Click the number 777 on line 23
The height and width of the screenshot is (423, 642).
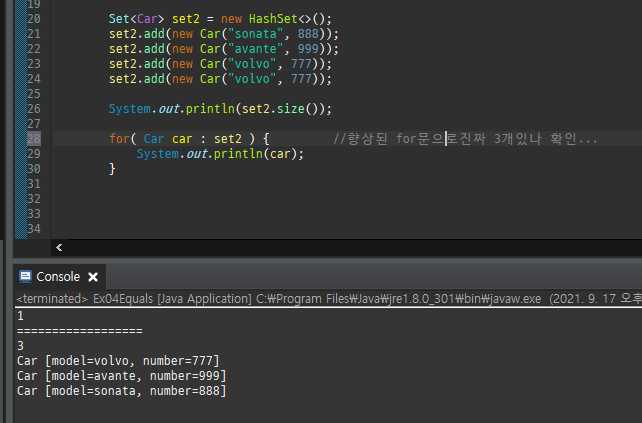click(x=301, y=64)
